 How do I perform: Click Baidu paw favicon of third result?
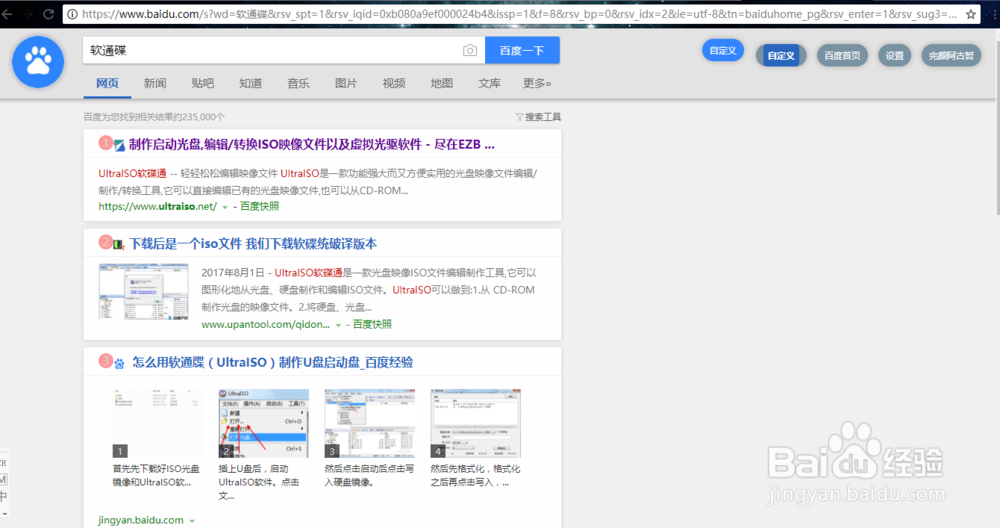[119, 363]
